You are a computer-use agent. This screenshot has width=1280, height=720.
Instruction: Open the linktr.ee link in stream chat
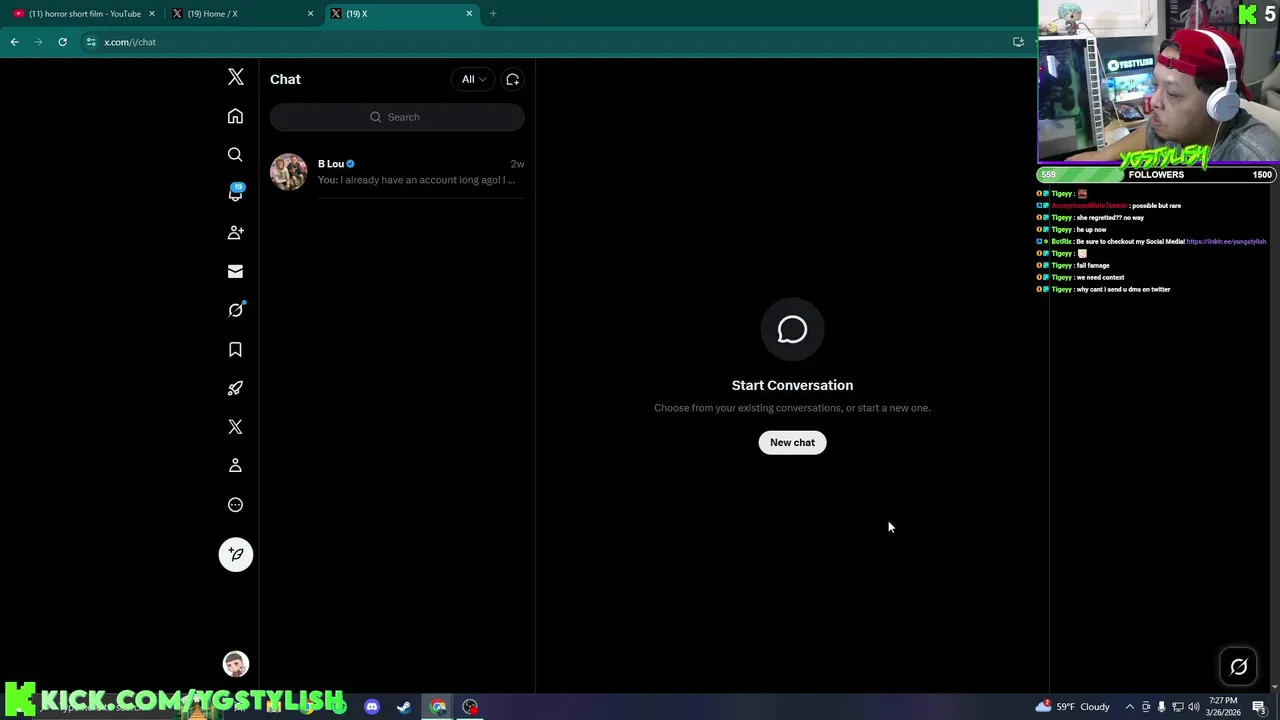click(1226, 242)
